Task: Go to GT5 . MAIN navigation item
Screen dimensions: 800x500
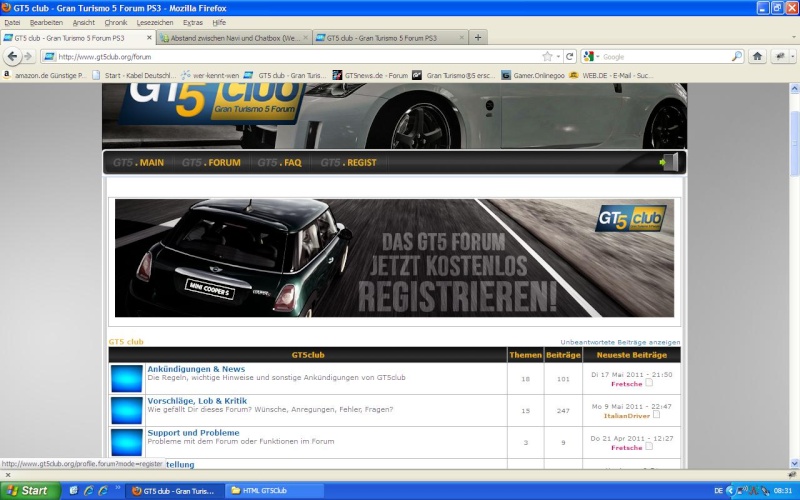Action: click(138, 163)
